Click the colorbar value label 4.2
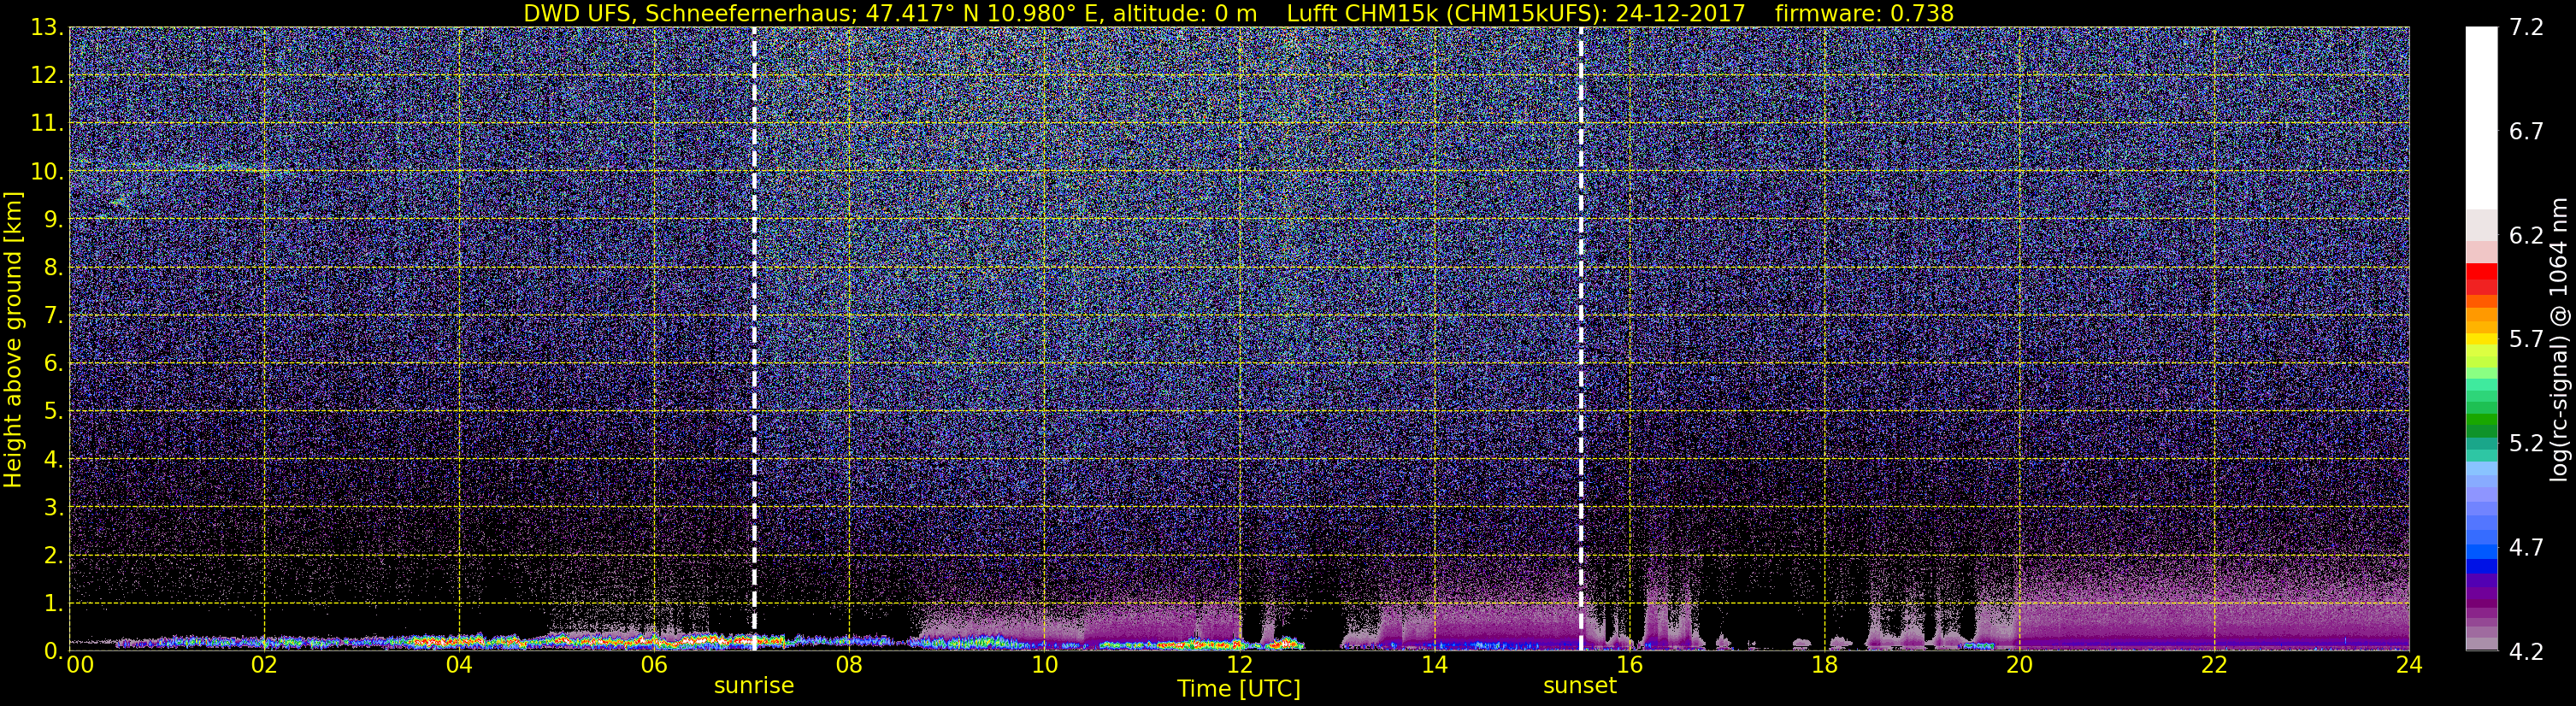This screenshot has width=2576, height=706. click(x=2526, y=652)
